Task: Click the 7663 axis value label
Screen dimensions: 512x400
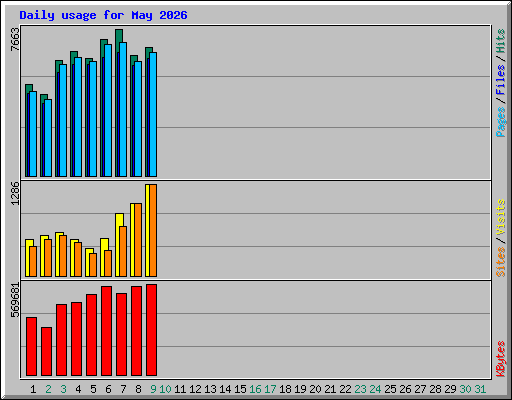Action: pyautogui.click(x=15, y=39)
